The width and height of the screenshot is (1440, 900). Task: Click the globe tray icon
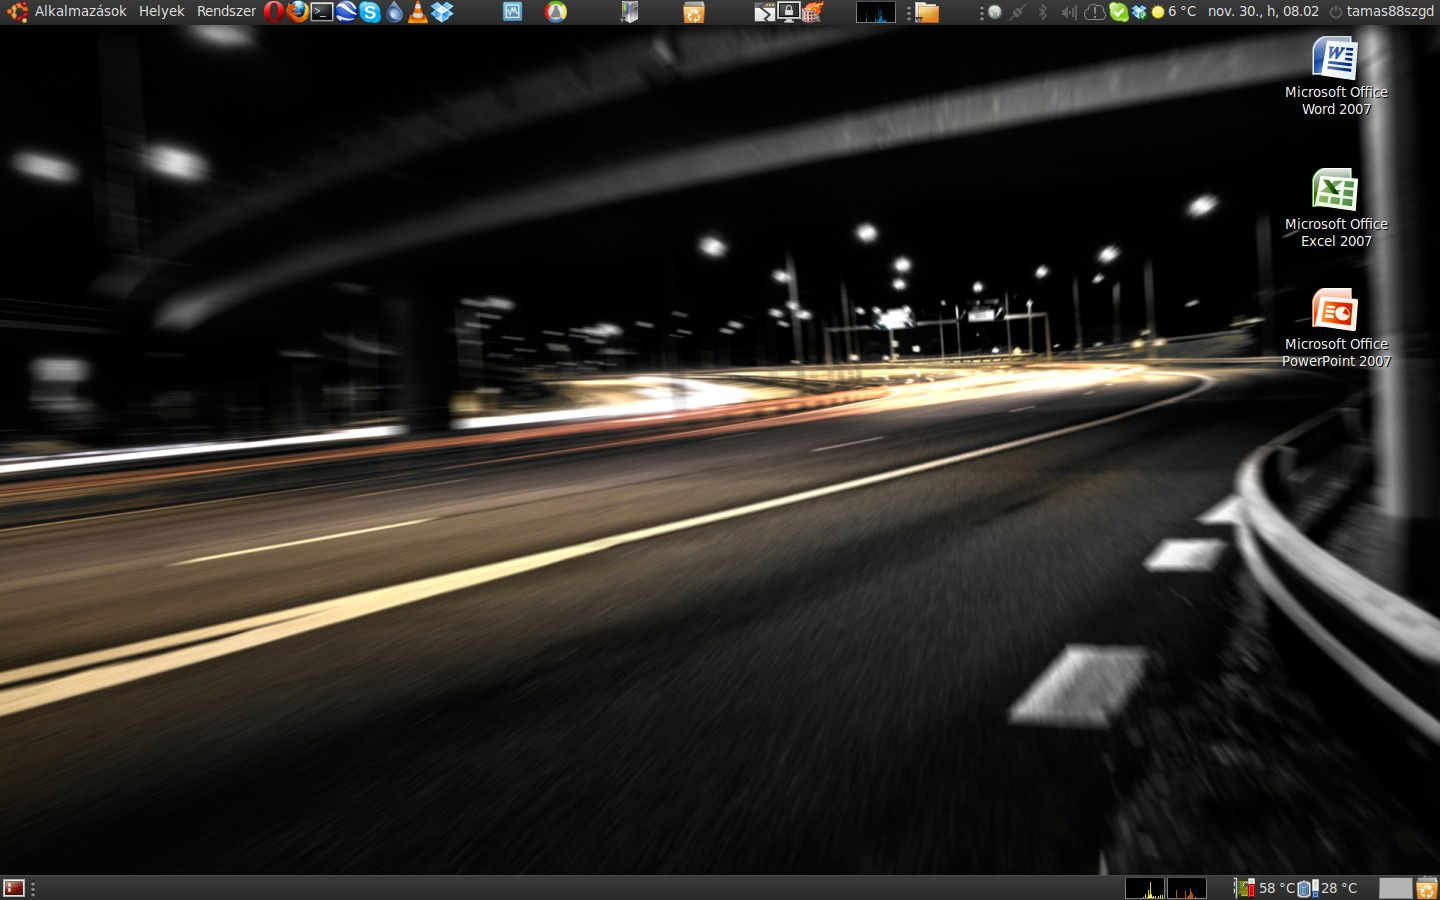click(x=994, y=12)
